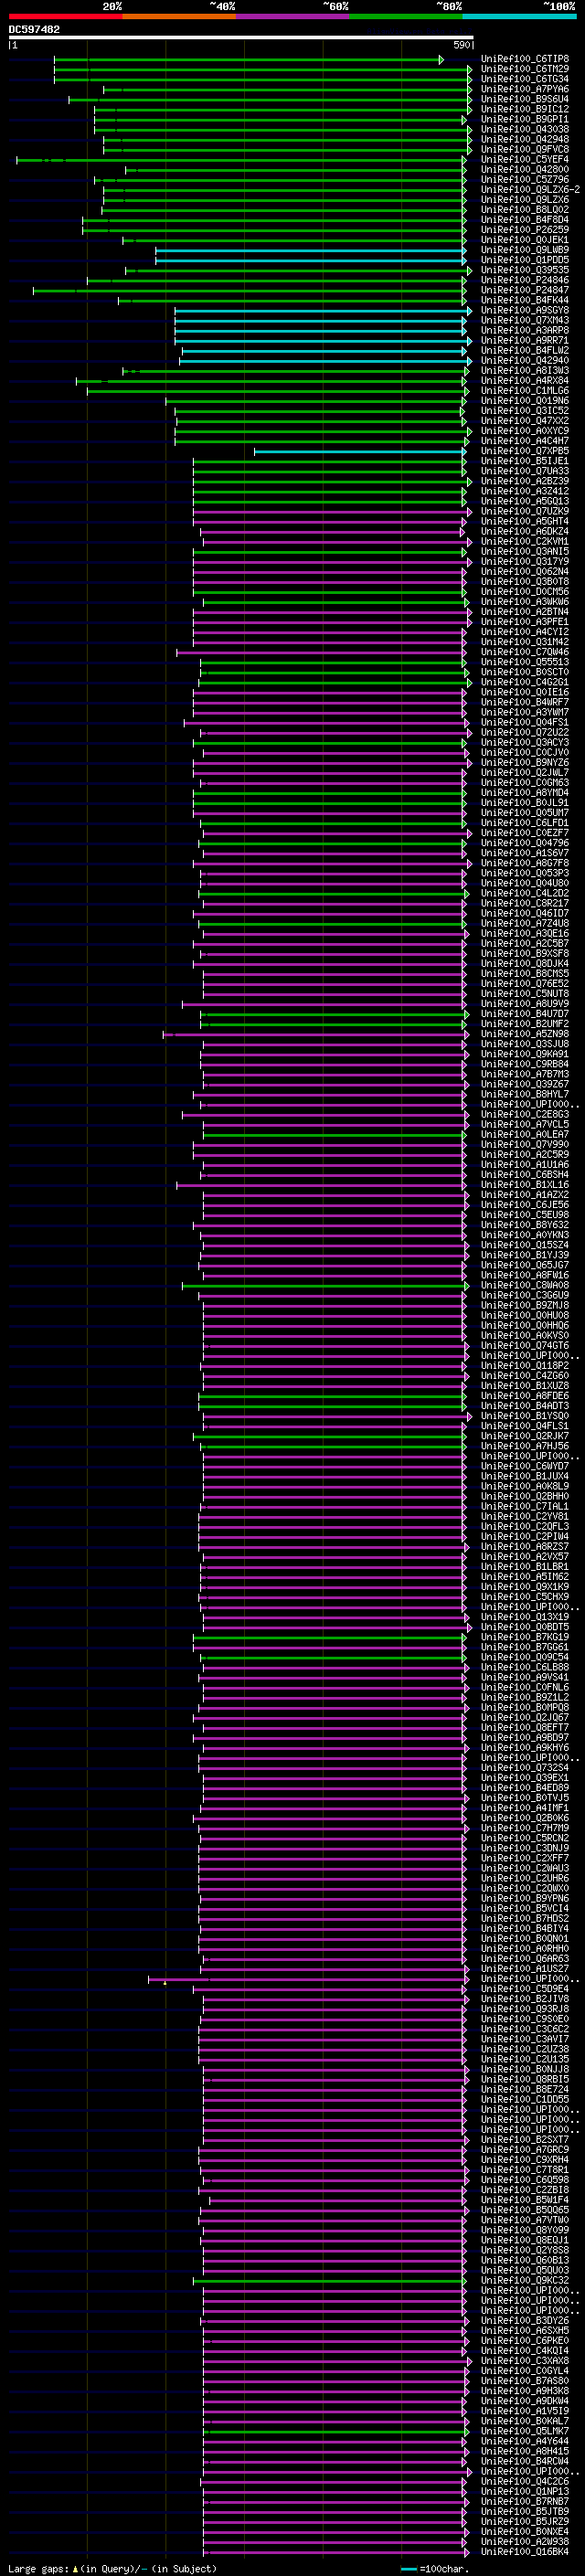This screenshot has width=585, height=2576.
Task: Select label UniRef100_A0LEA7
Action: (x=525, y=1134)
